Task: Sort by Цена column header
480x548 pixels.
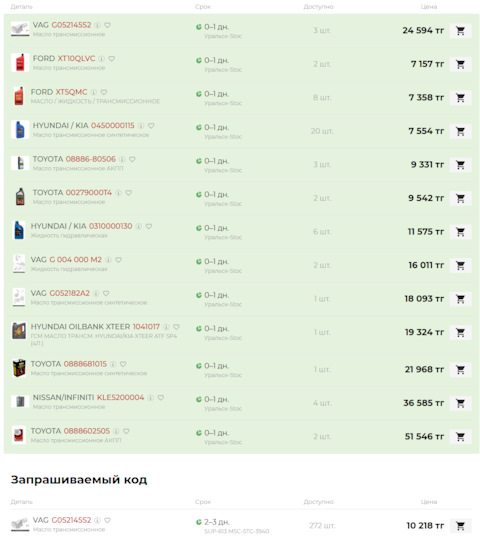Action: point(429,7)
